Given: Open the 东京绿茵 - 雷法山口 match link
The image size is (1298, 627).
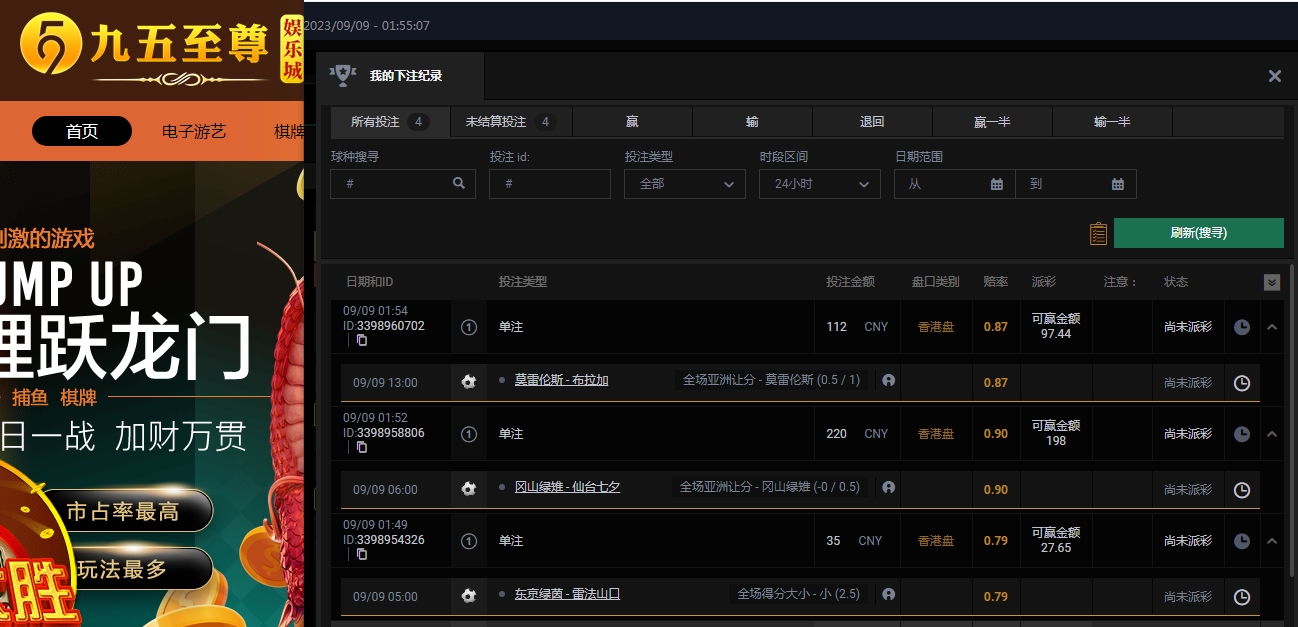Looking at the screenshot, I should (x=567, y=595).
